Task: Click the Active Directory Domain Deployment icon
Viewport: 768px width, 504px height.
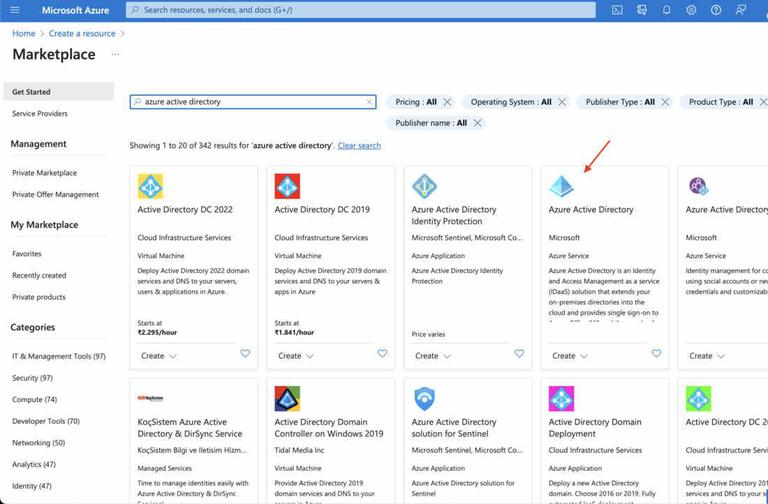Action: pyautogui.click(x=561, y=399)
